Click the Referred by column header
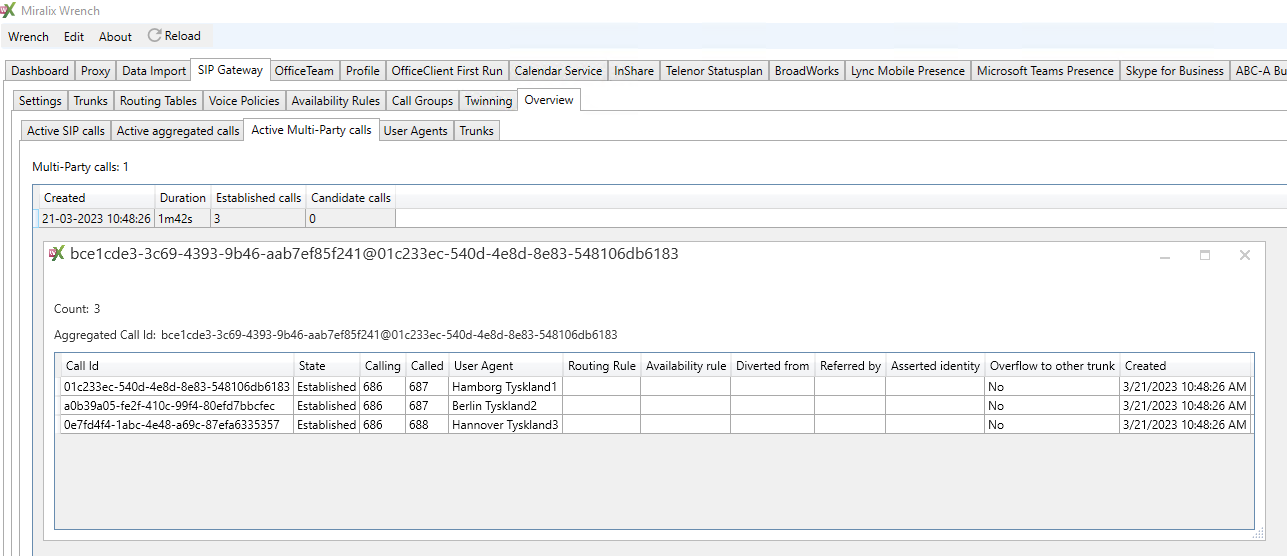The height and width of the screenshot is (556, 1287). click(850, 366)
